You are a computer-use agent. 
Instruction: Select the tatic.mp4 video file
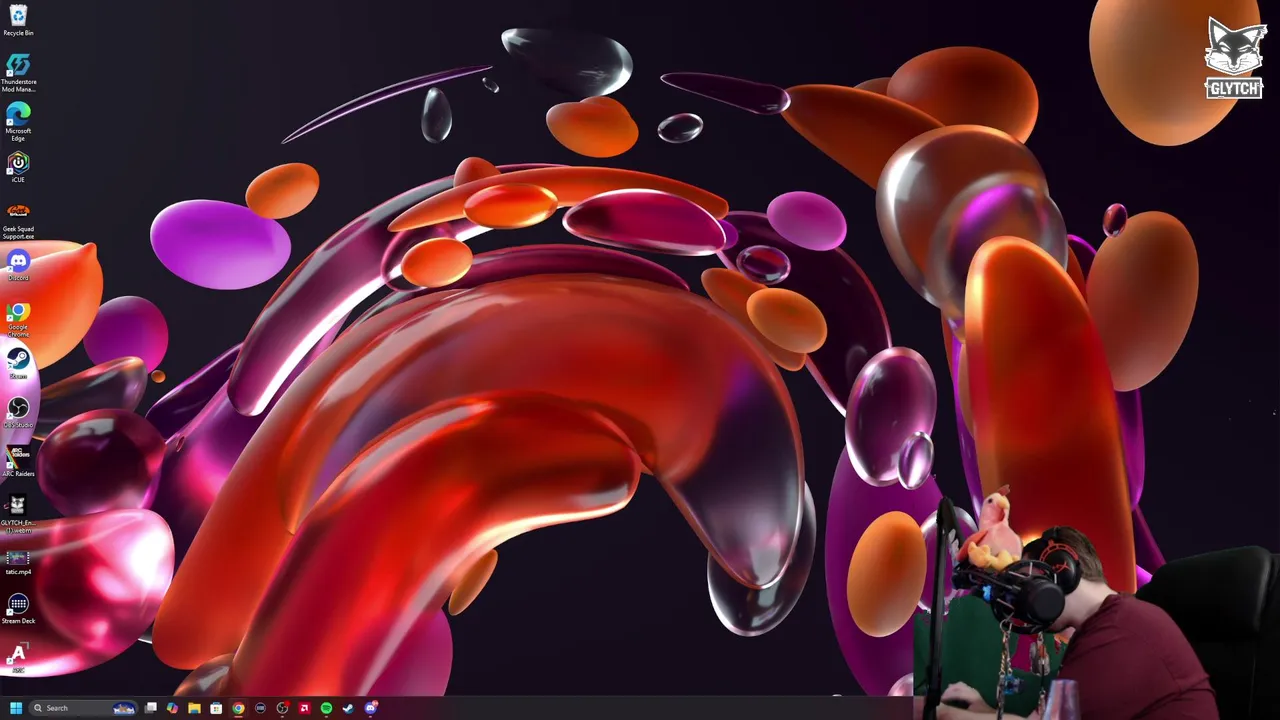tap(18, 562)
